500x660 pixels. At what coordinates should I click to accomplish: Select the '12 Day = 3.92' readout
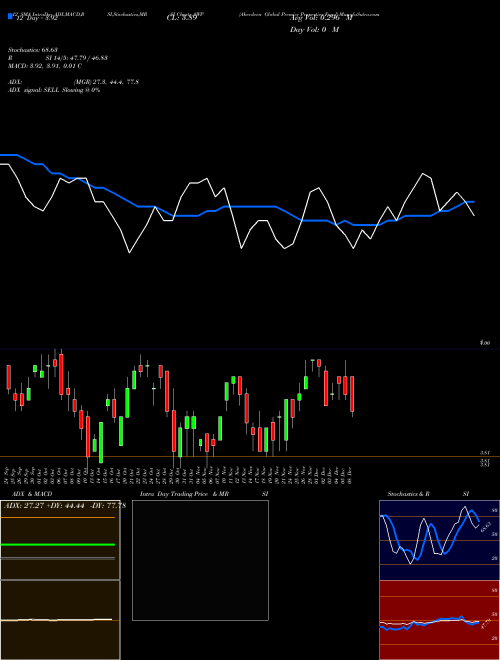pos(36,18)
